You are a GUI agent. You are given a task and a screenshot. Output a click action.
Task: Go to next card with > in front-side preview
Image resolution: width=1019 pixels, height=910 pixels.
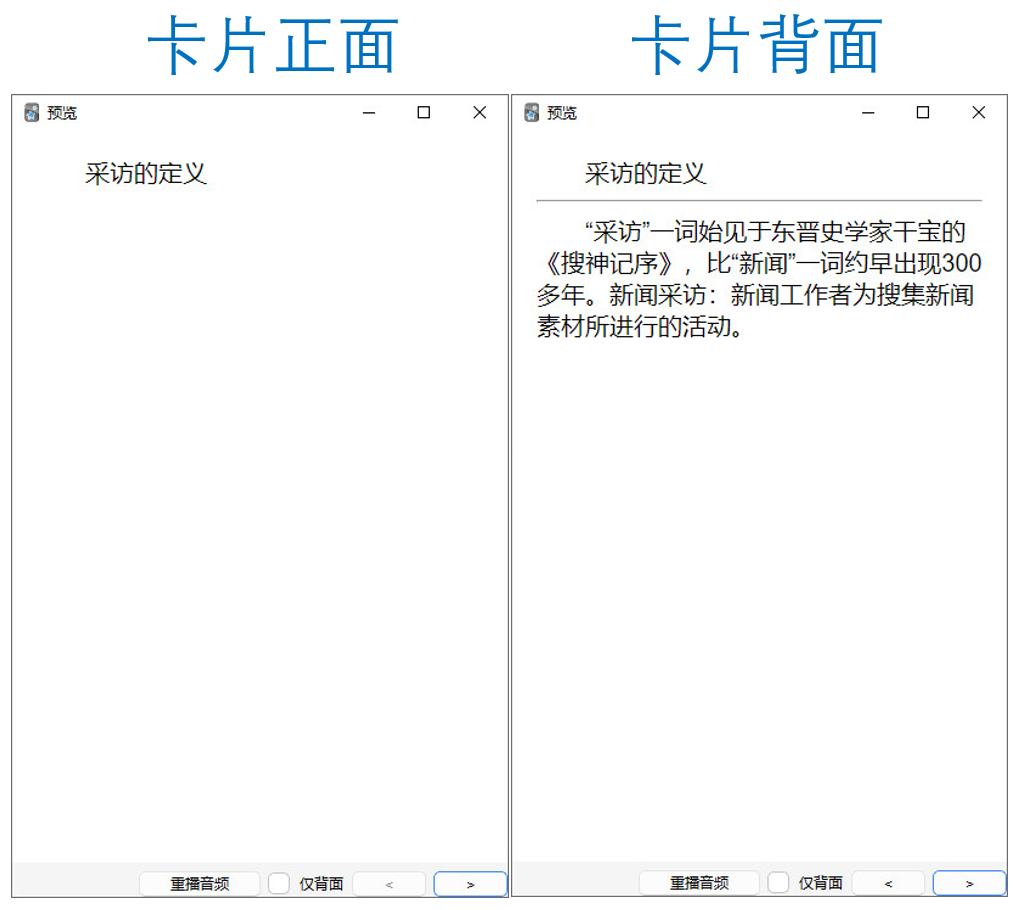[x=470, y=884]
